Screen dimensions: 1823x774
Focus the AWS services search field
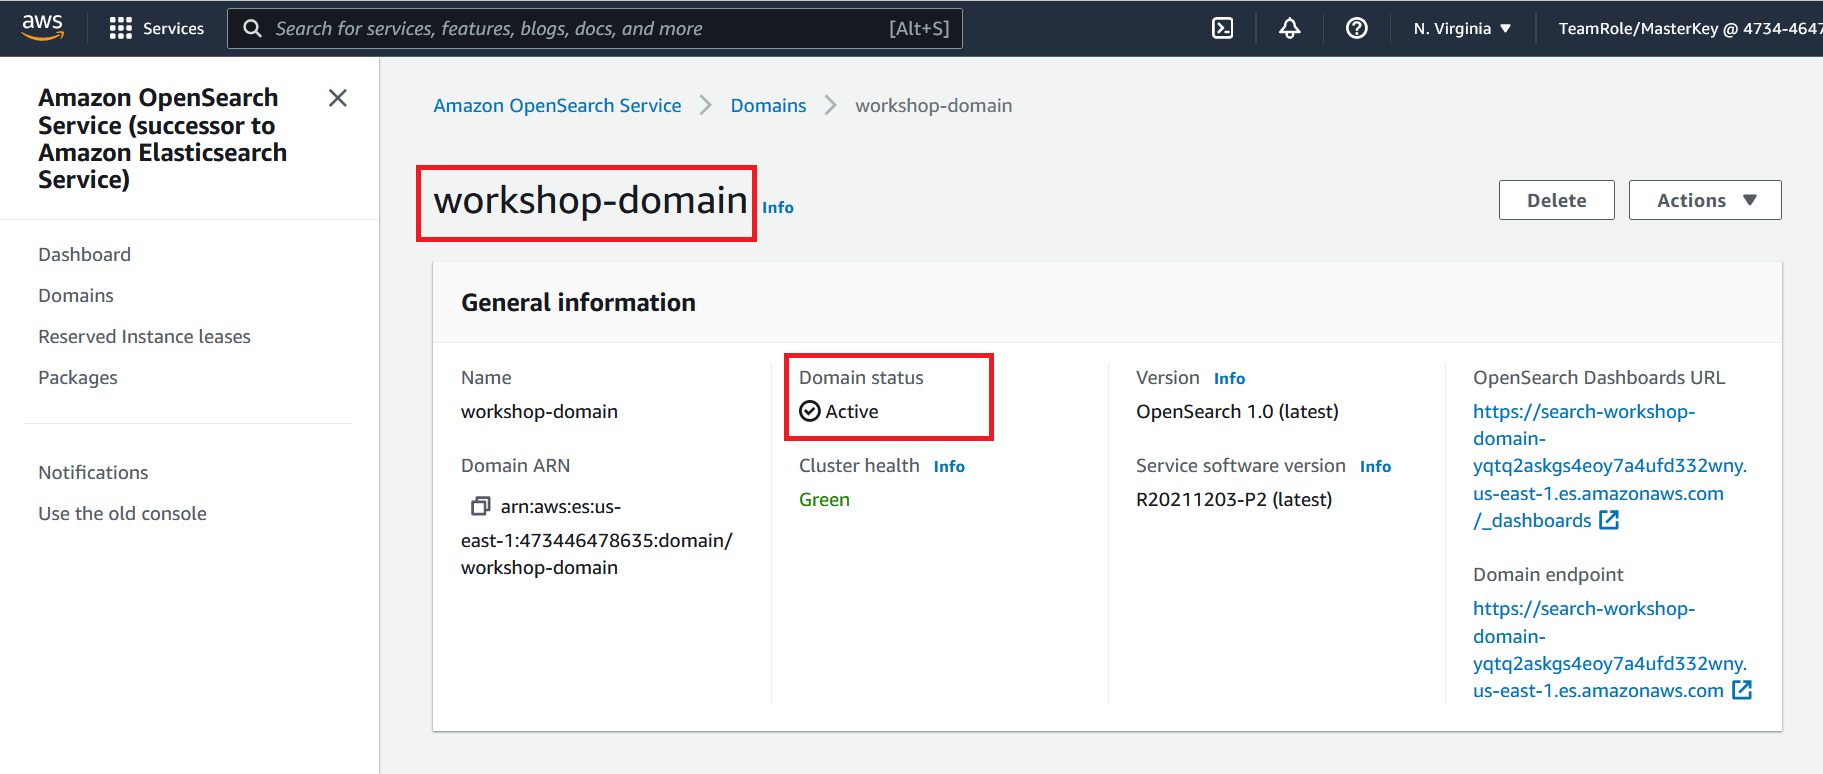click(595, 28)
